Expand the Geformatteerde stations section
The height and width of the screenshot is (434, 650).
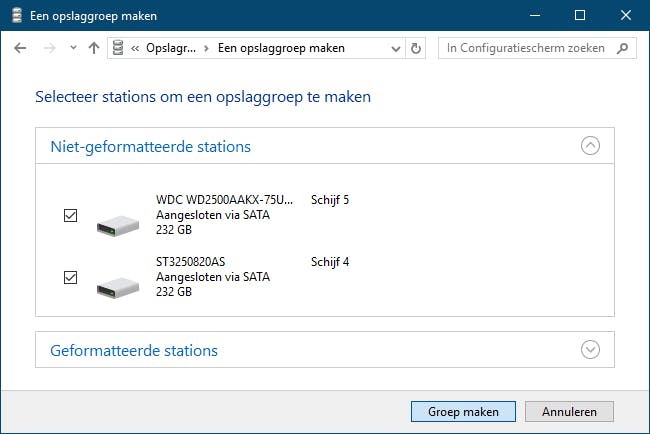[590, 350]
